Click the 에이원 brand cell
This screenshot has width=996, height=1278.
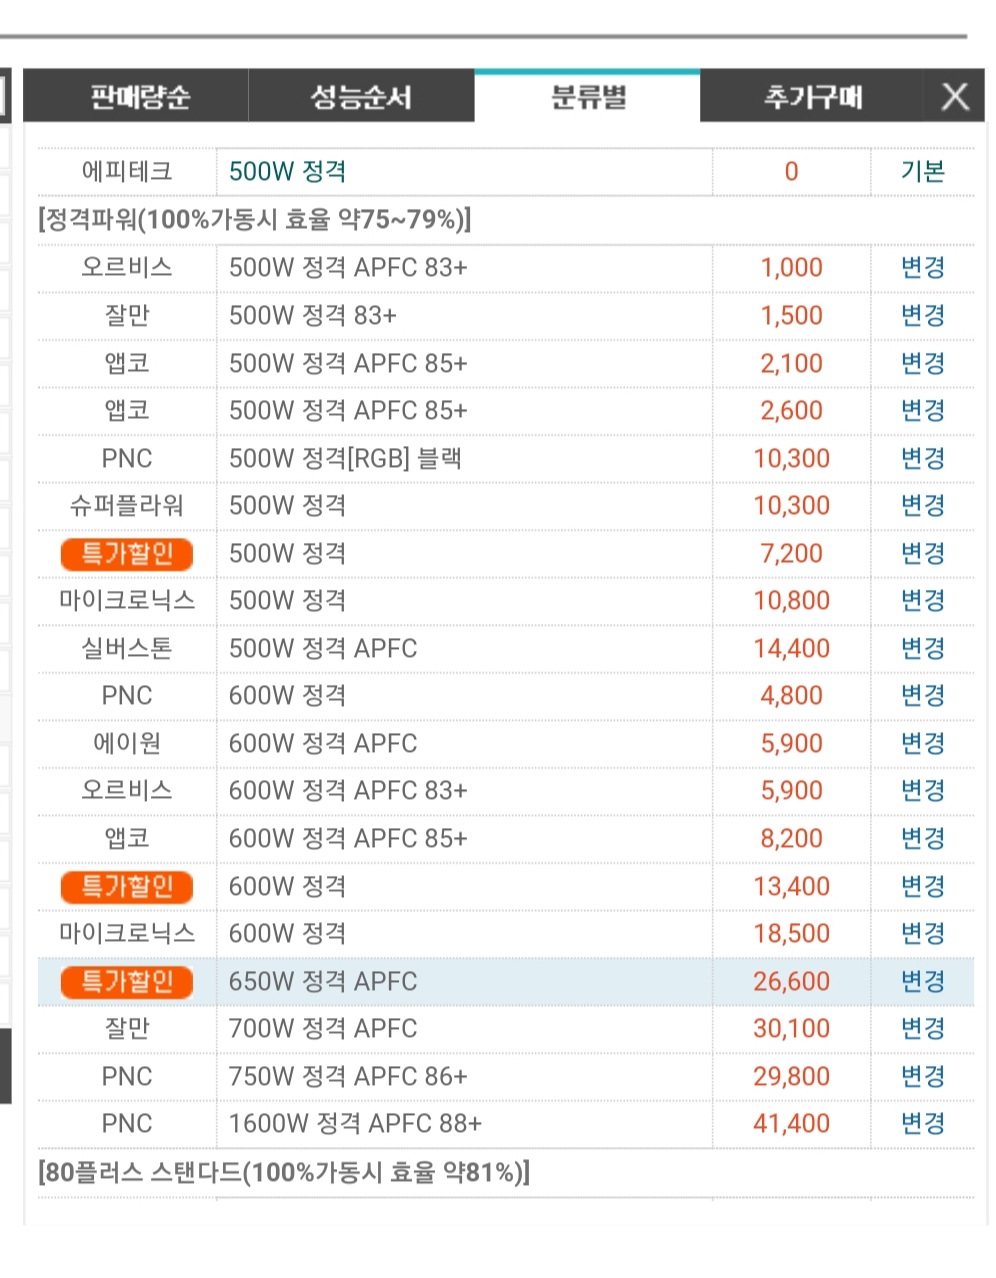point(127,743)
